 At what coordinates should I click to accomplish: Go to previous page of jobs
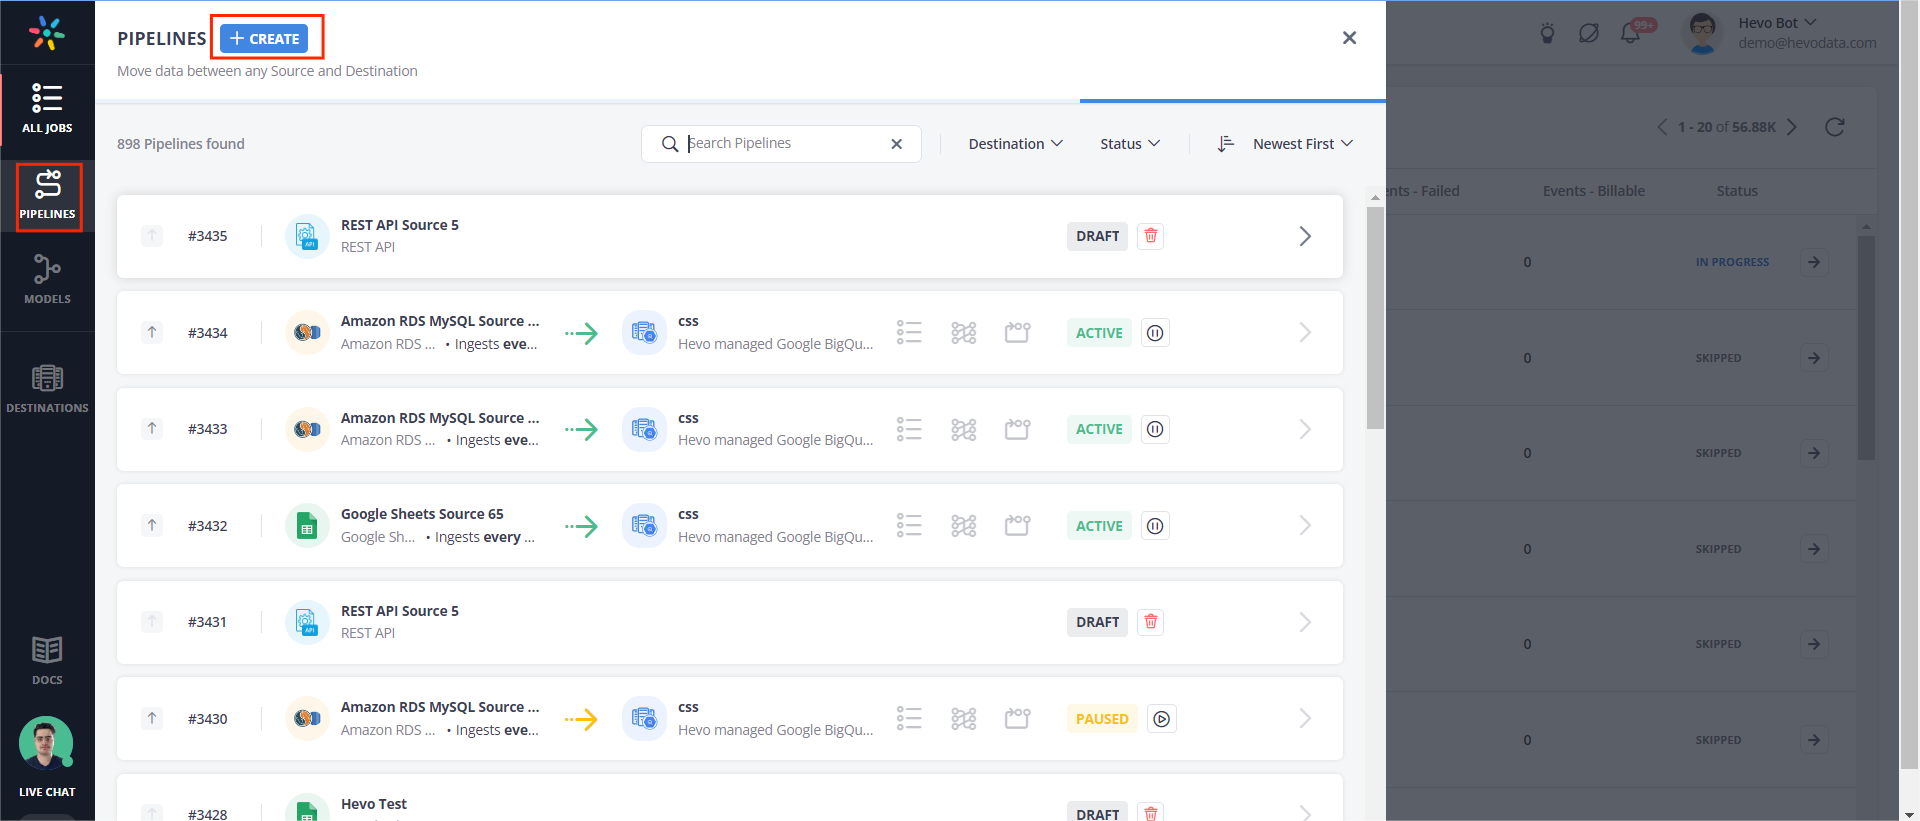pyautogui.click(x=1662, y=127)
